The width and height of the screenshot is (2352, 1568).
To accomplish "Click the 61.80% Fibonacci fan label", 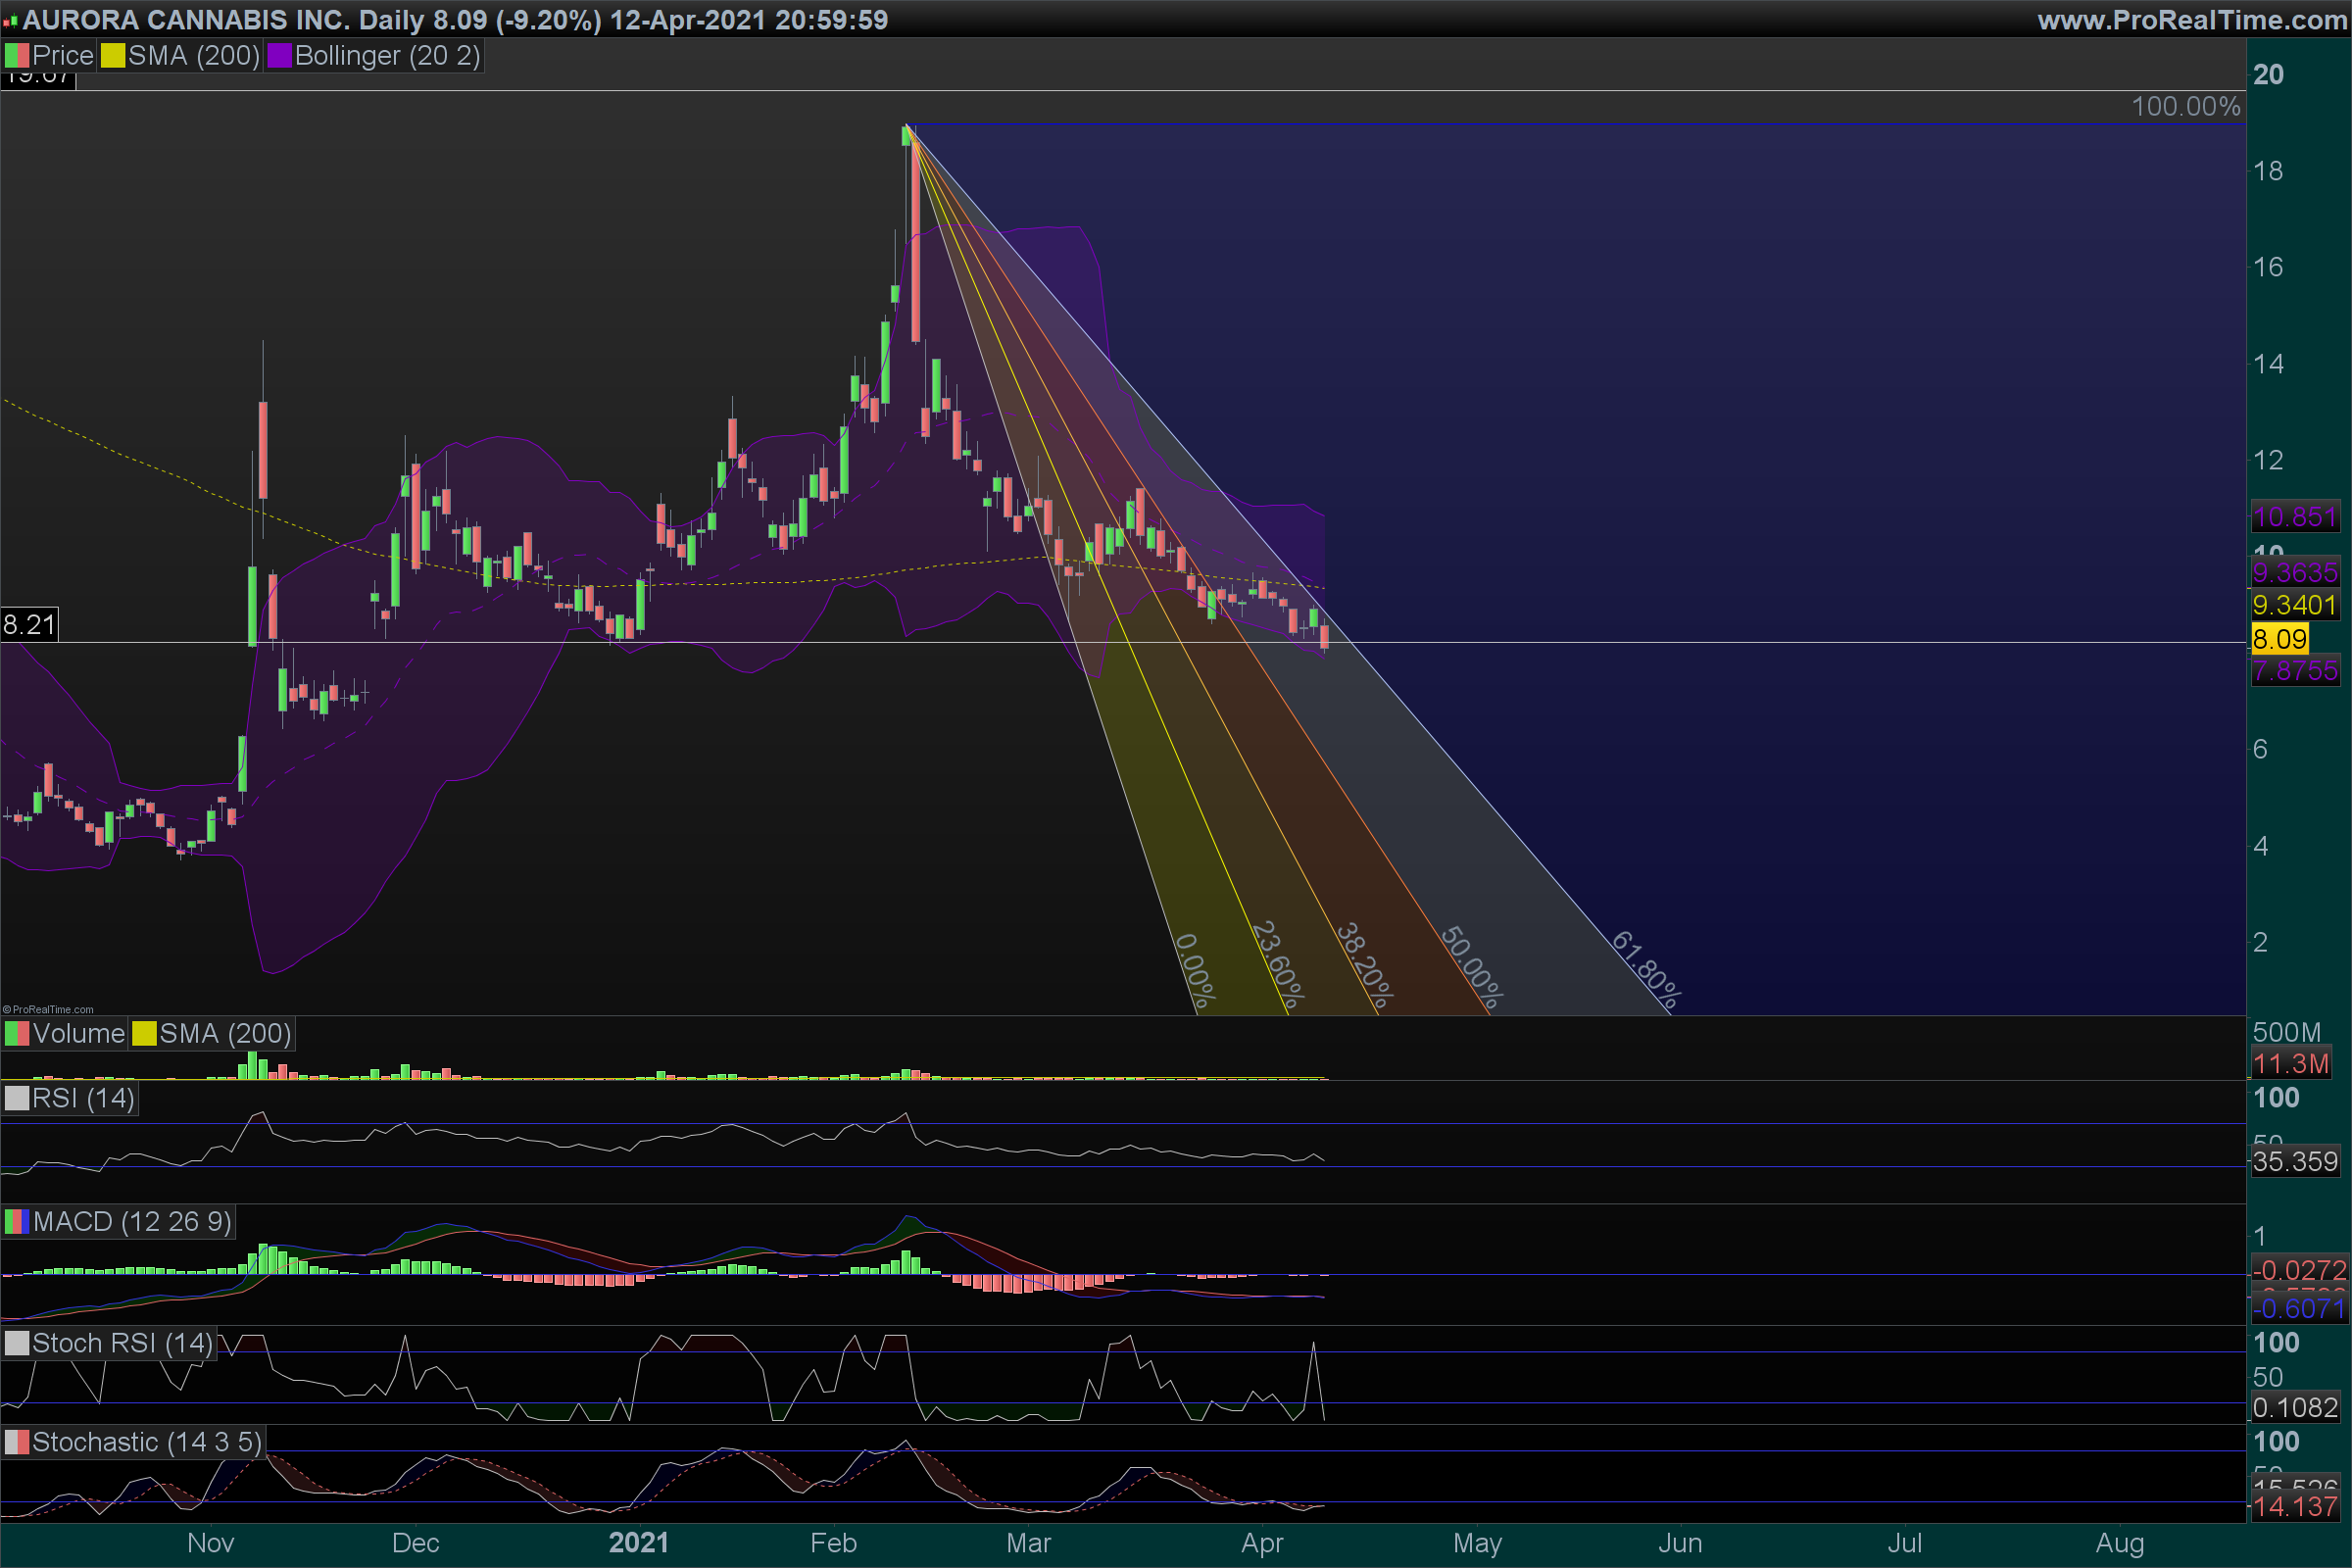I will [1645, 969].
